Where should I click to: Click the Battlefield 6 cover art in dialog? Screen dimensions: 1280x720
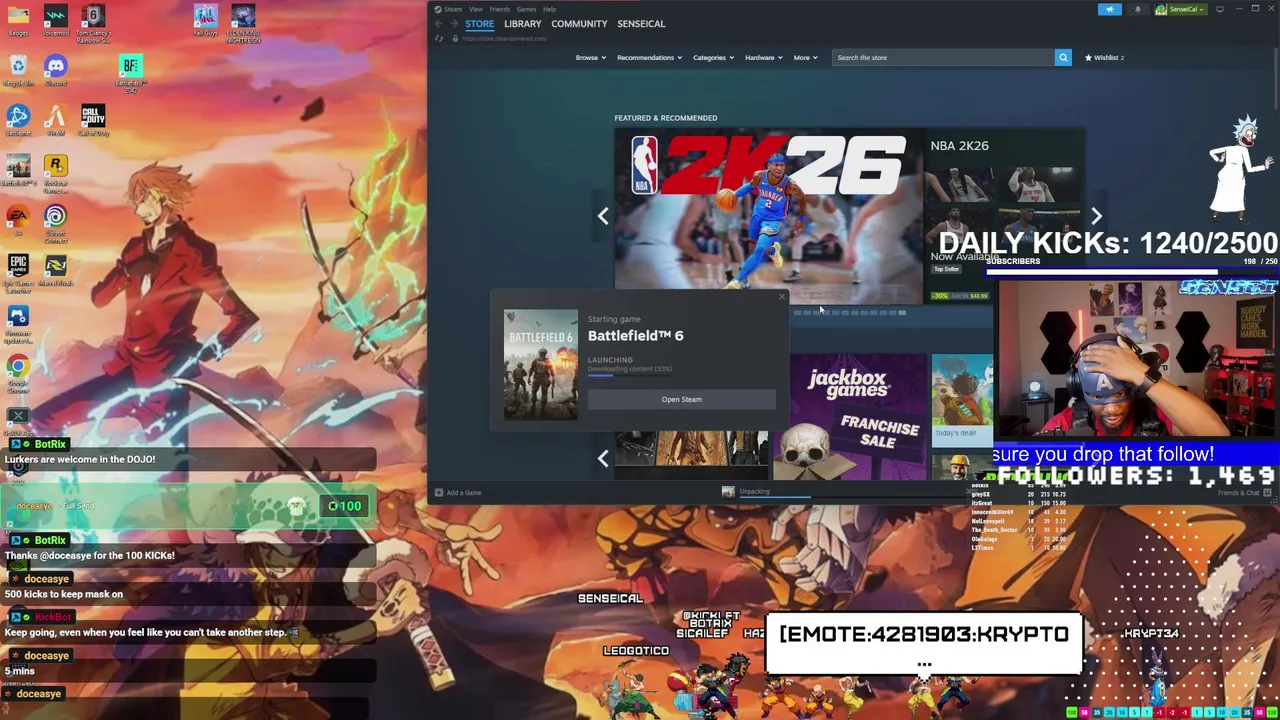click(540, 365)
